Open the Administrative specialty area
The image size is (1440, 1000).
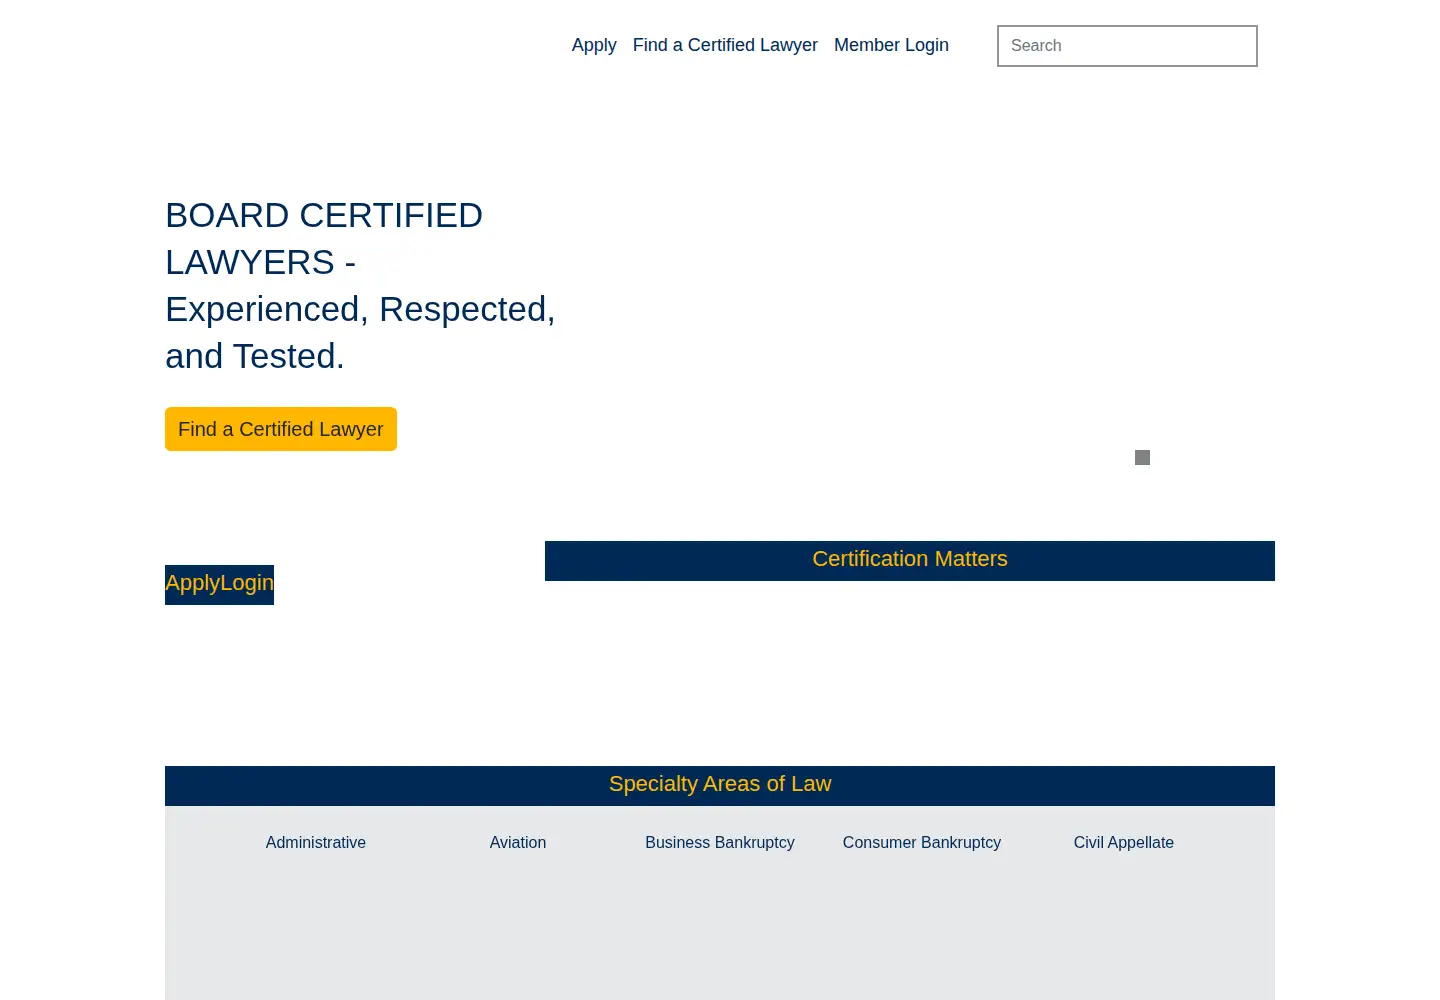click(x=316, y=843)
